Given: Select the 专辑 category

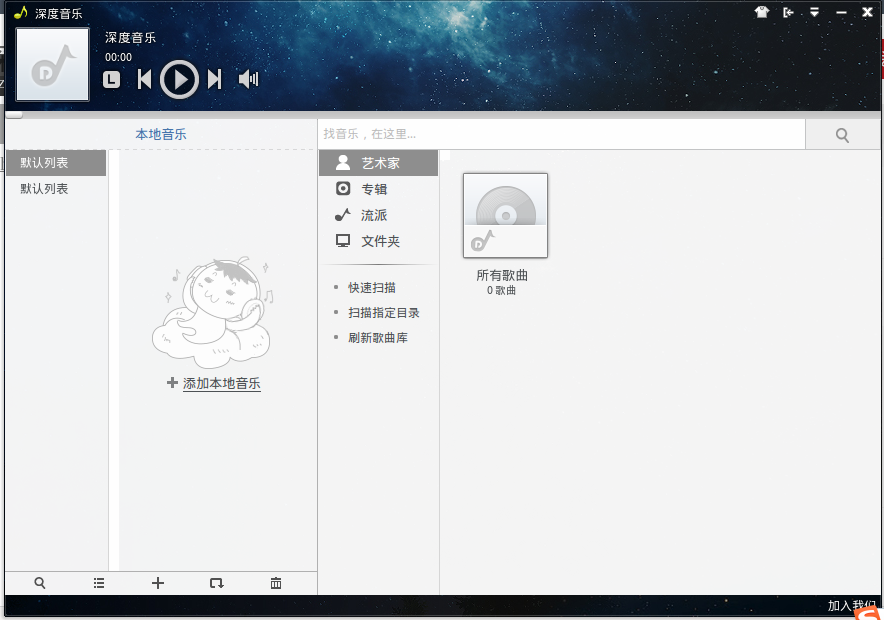Looking at the screenshot, I should [x=378, y=189].
